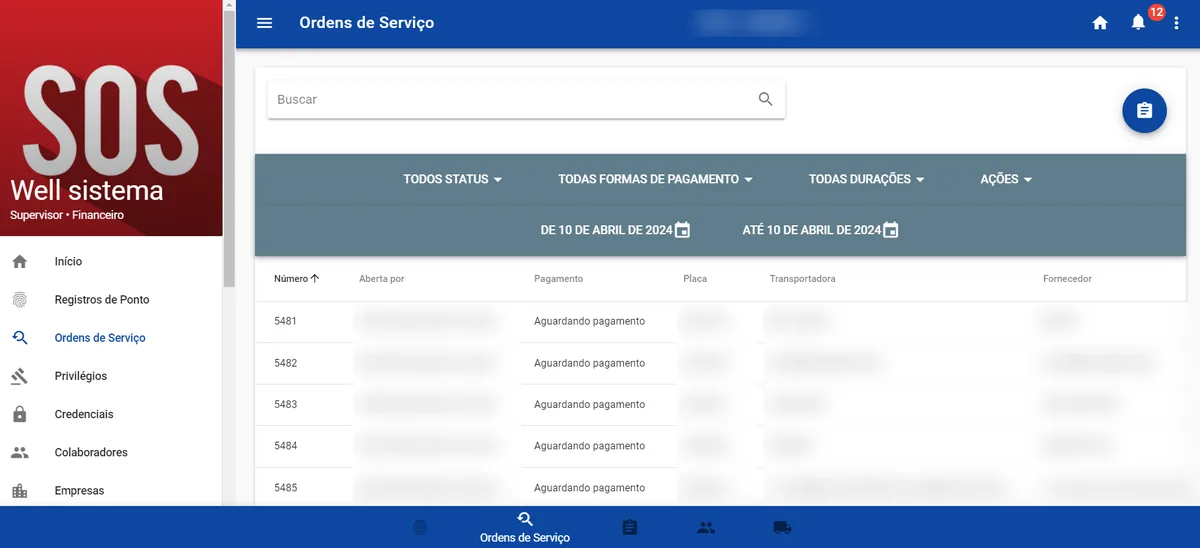Screen dimensions: 1200x548
Task: Click Aguardando pagamento in row 5481
Action: 589,321
